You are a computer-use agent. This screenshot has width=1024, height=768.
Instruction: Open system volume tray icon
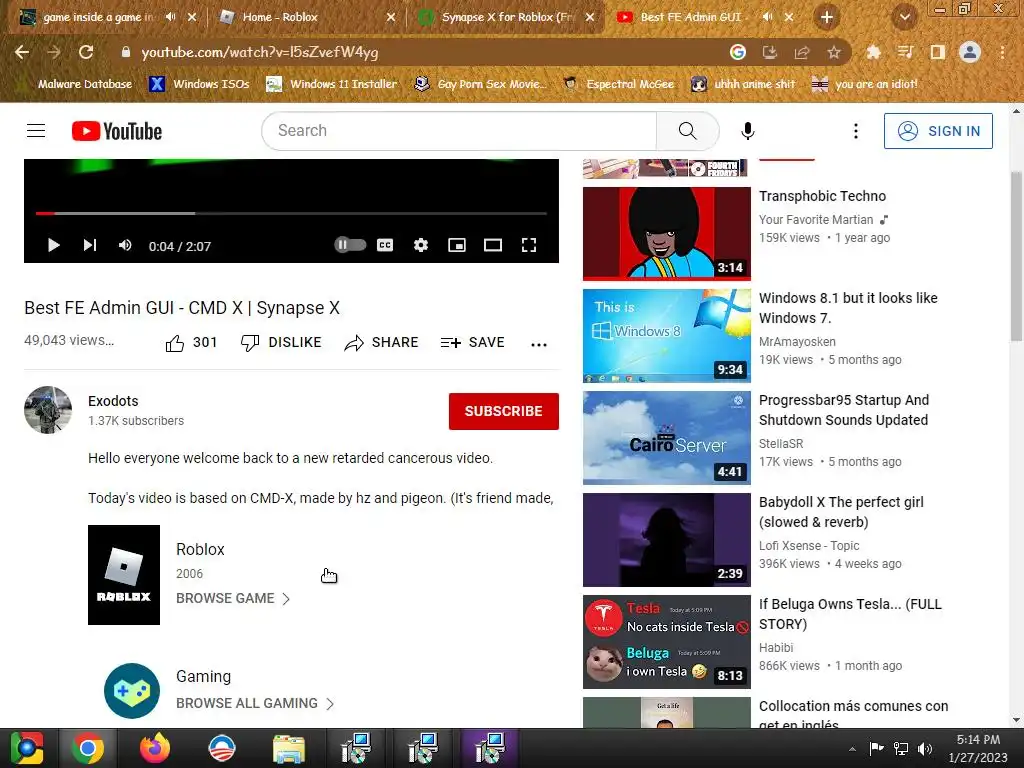click(925, 748)
